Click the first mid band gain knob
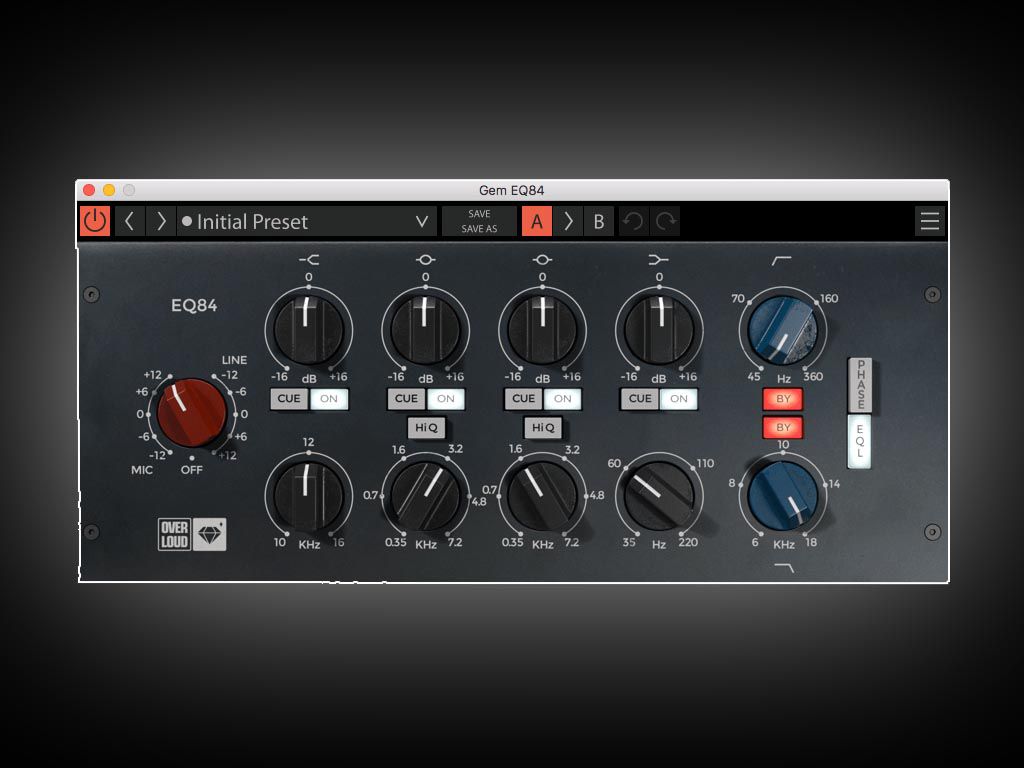 point(425,328)
